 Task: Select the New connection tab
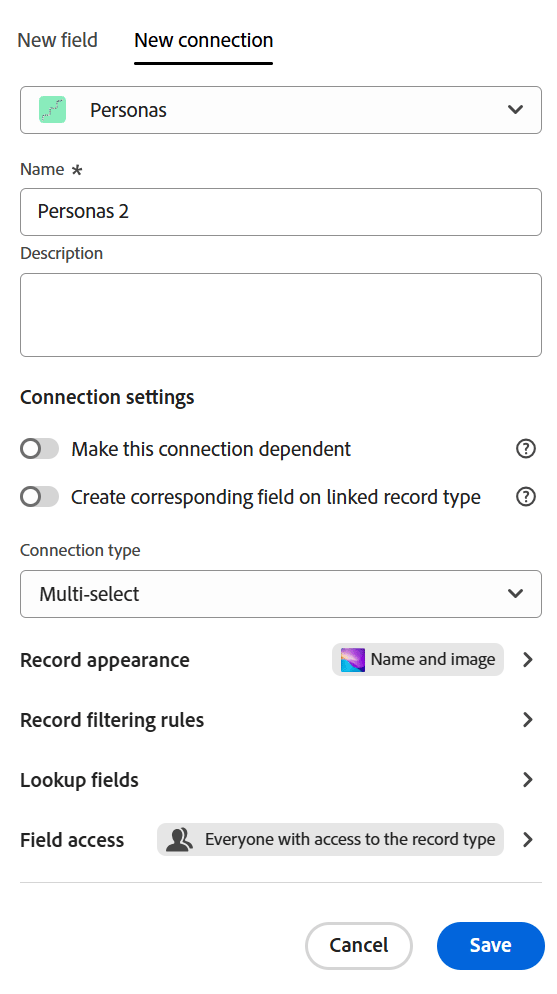pos(203,41)
